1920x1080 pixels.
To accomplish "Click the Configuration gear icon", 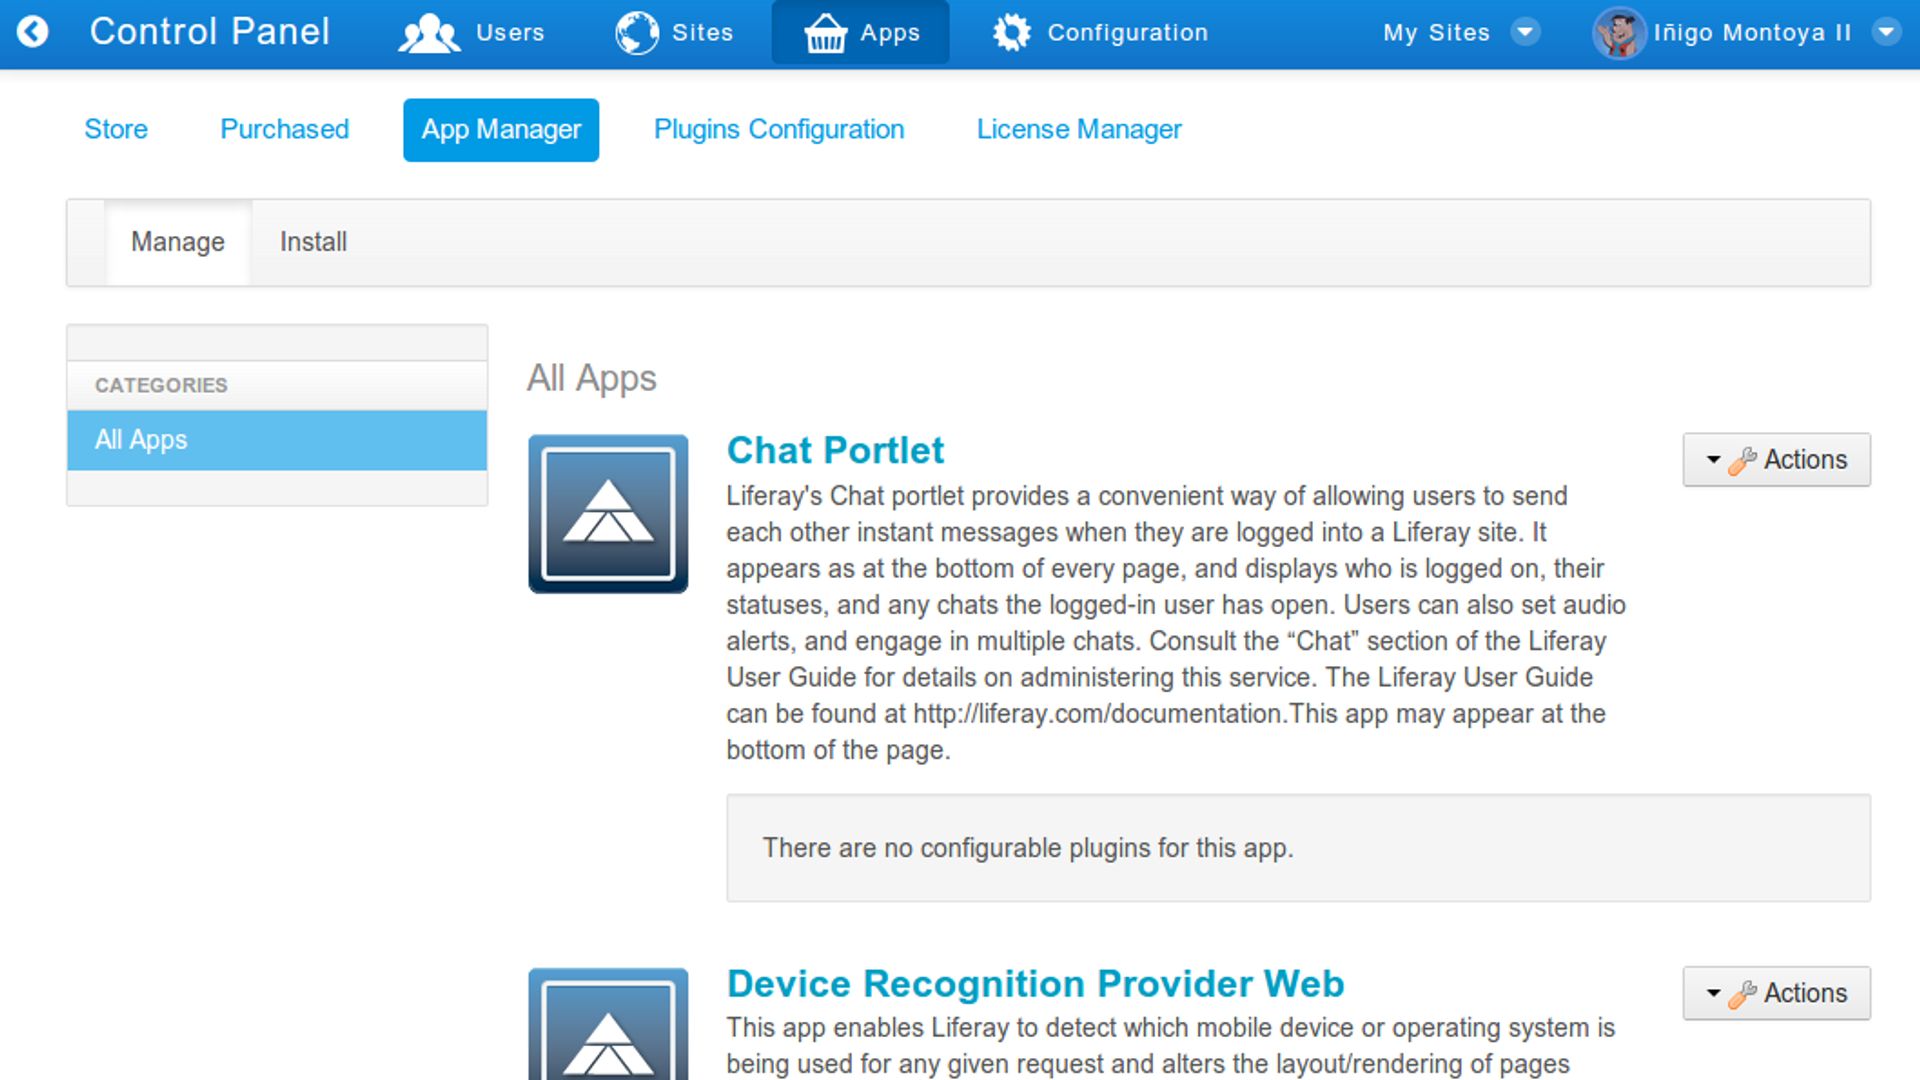I will [1012, 33].
